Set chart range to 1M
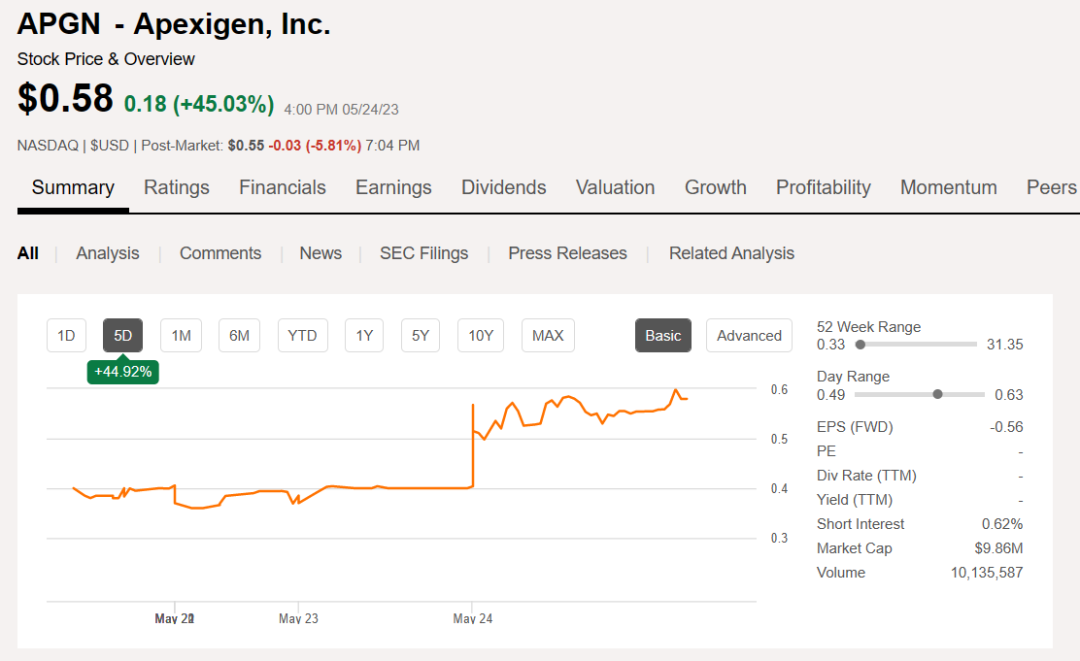This screenshot has width=1080, height=661. (181, 335)
